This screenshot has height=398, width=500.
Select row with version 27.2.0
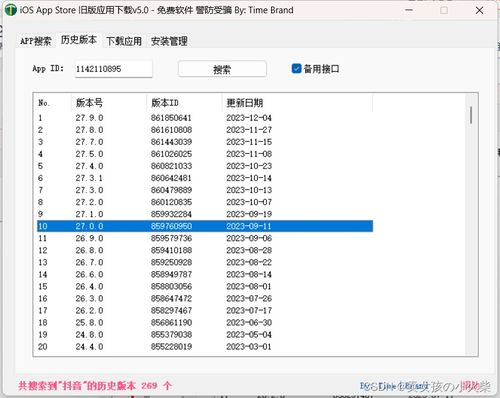point(205,202)
